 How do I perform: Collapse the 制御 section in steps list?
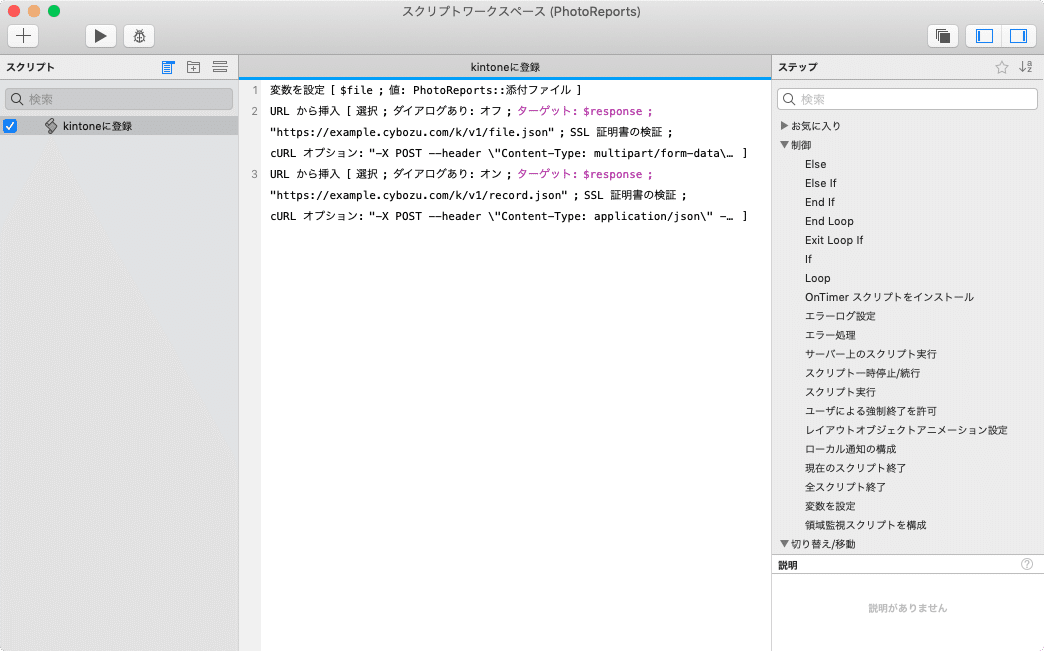(x=785, y=144)
